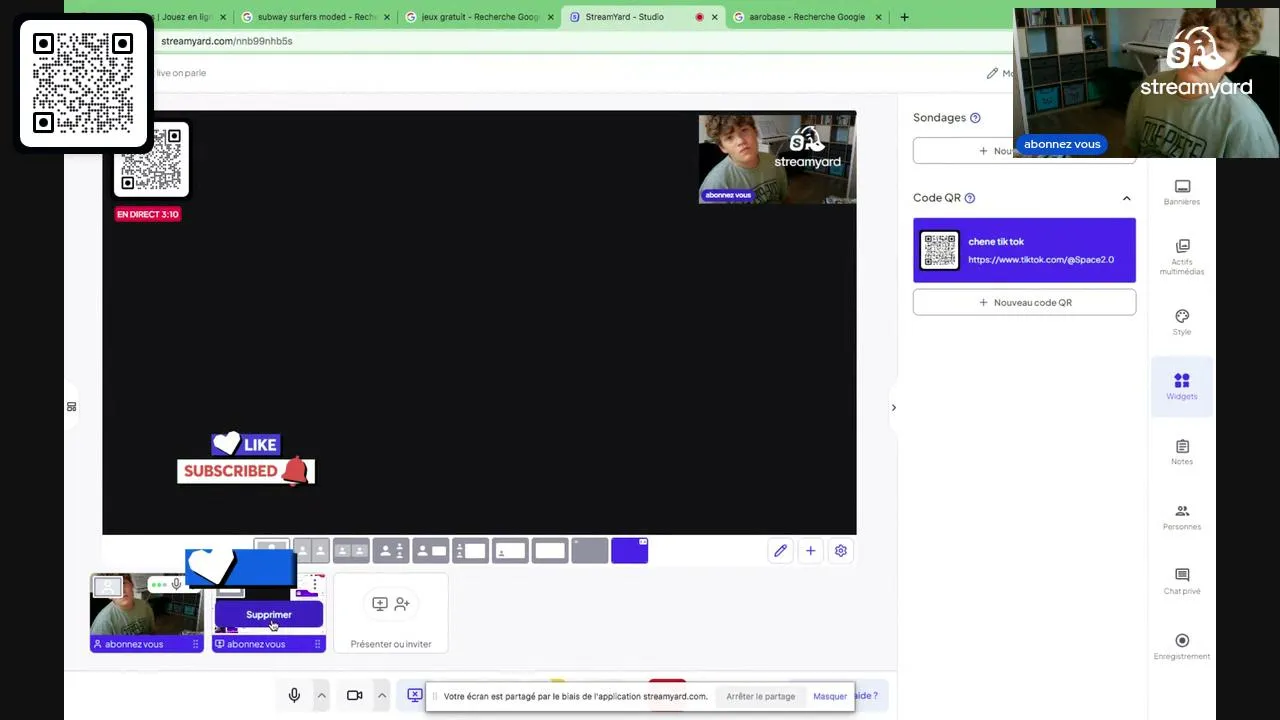1280x720 pixels.
Task: Open the Bannières panel
Action: tap(1182, 192)
